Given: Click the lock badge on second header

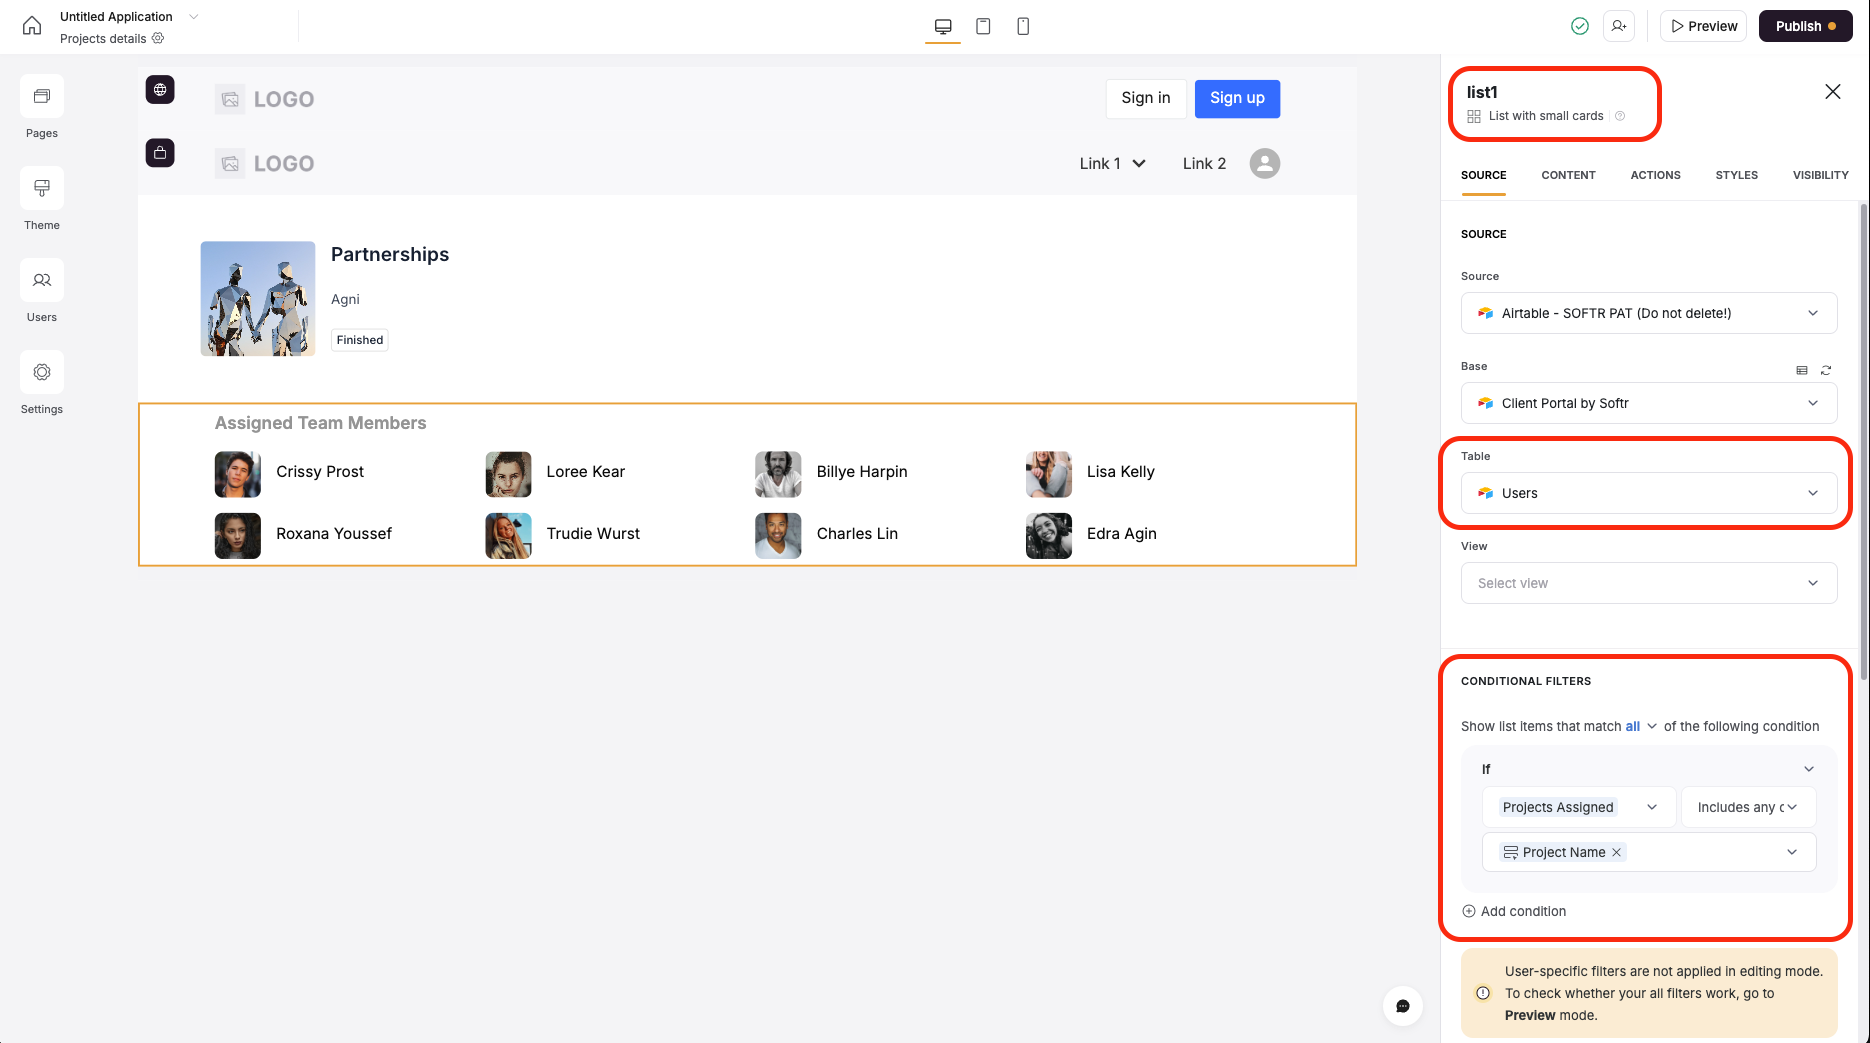Looking at the screenshot, I should [160, 153].
